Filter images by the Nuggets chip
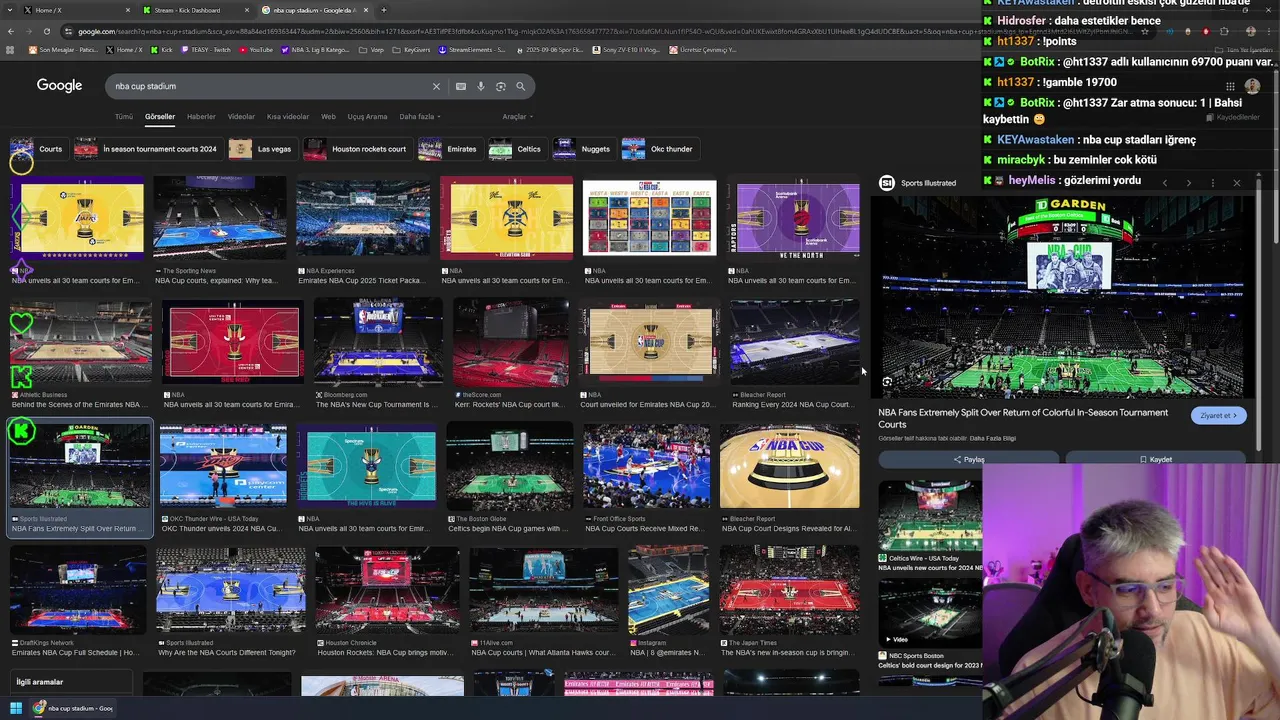 583,149
